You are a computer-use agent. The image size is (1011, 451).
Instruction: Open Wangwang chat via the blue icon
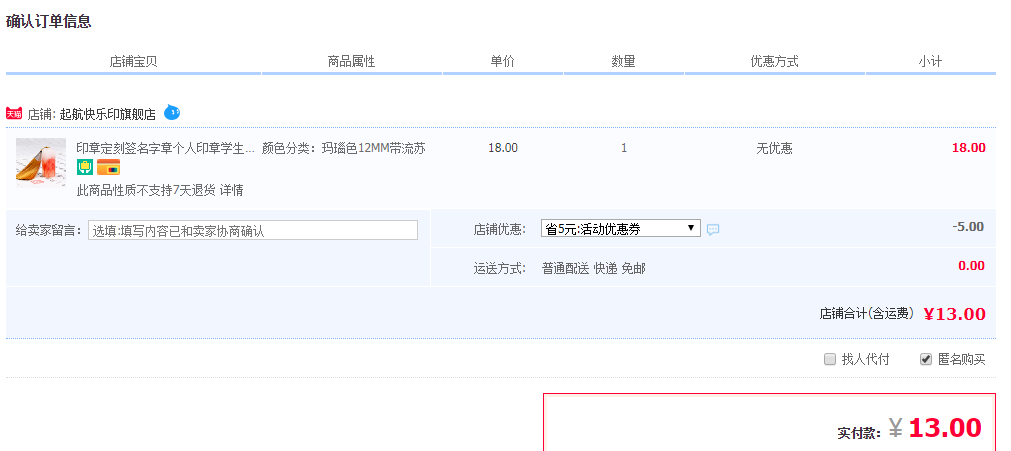pos(172,113)
